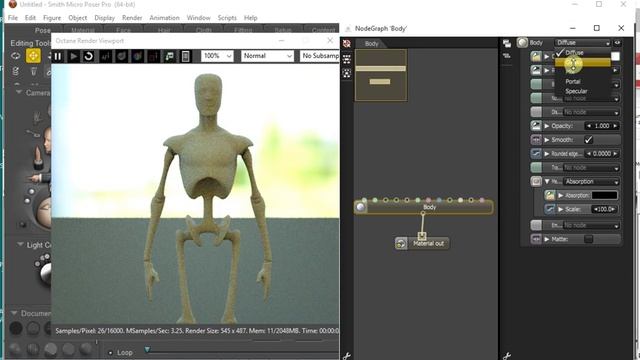Viewport: 640px width, 360px height.
Task: Open the Normal render mode dropdown
Action: [x=267, y=56]
